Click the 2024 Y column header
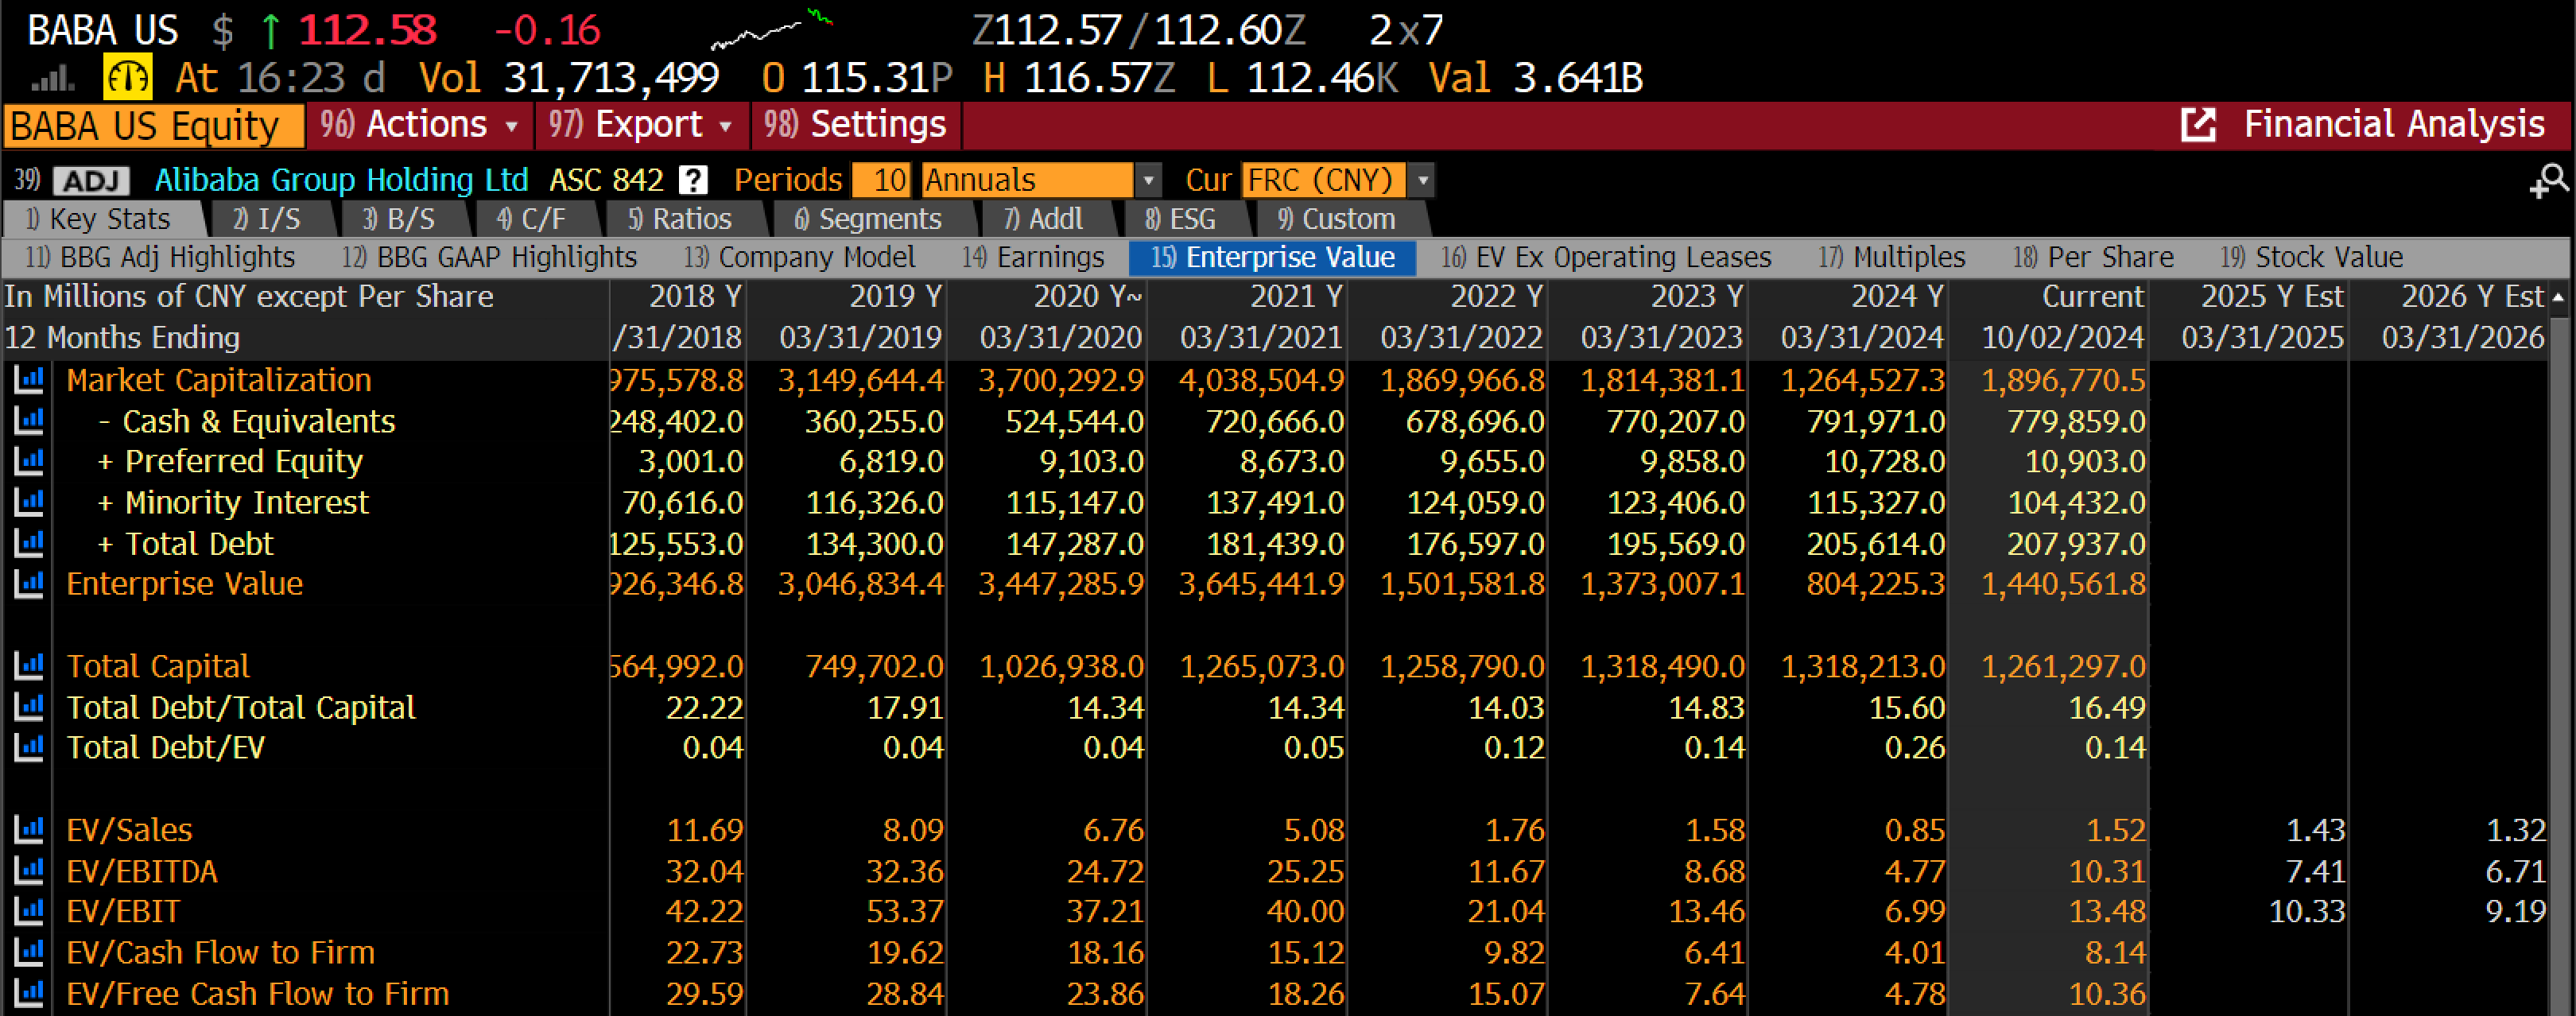Image resolution: width=2576 pixels, height=1016 pixels. pos(1896,297)
